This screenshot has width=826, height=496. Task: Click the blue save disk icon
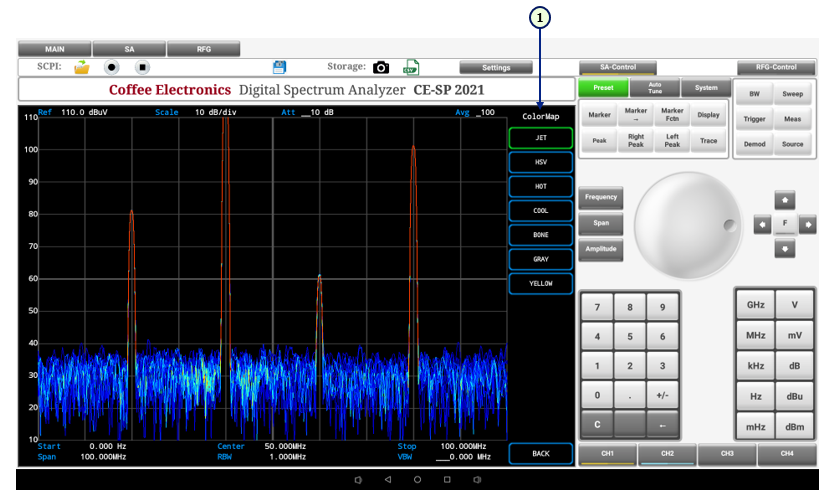coord(280,67)
